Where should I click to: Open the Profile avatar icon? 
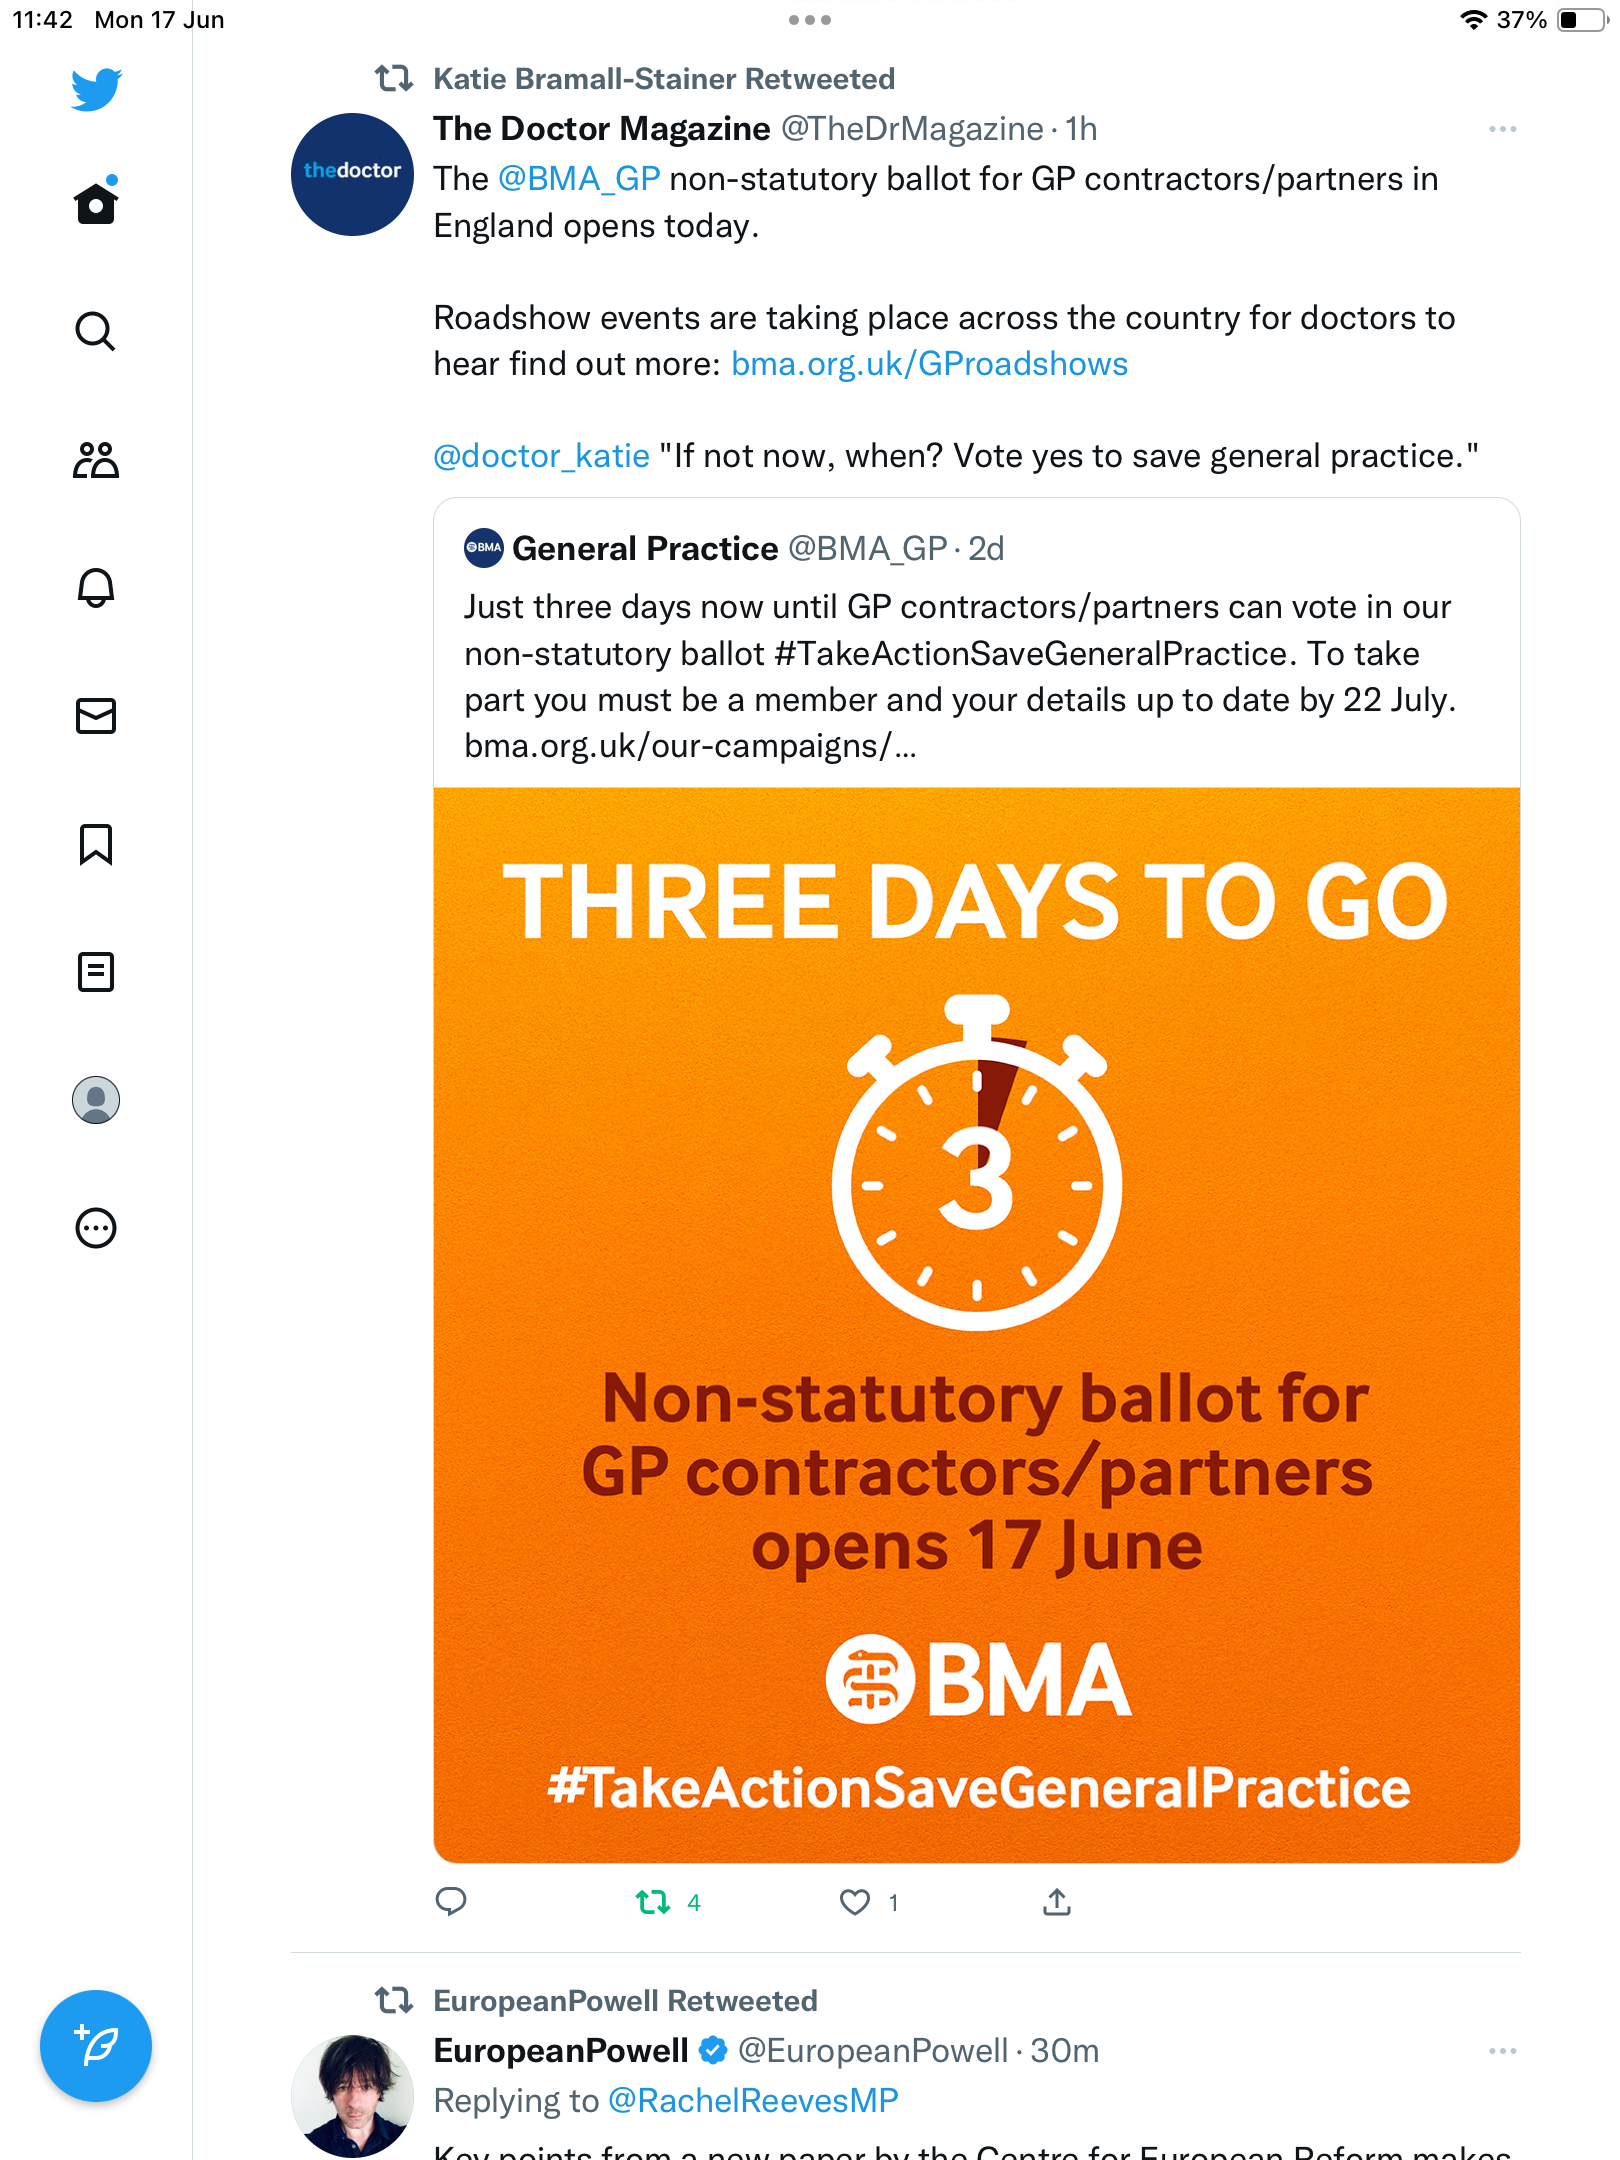tap(96, 1100)
